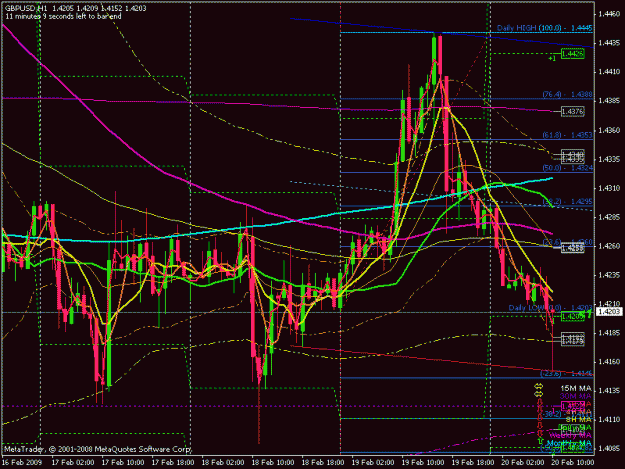Click the 1.4335 price axis label
This screenshot has width=625, height=469.
[609, 159]
